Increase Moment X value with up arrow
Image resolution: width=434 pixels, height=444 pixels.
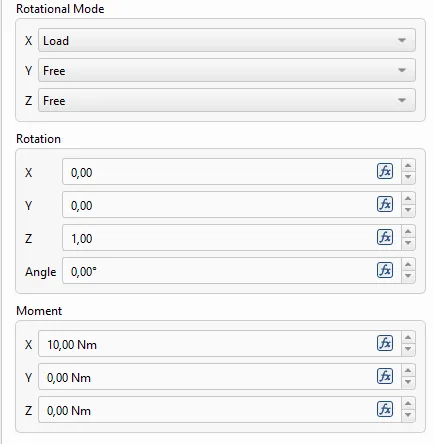pos(408,338)
